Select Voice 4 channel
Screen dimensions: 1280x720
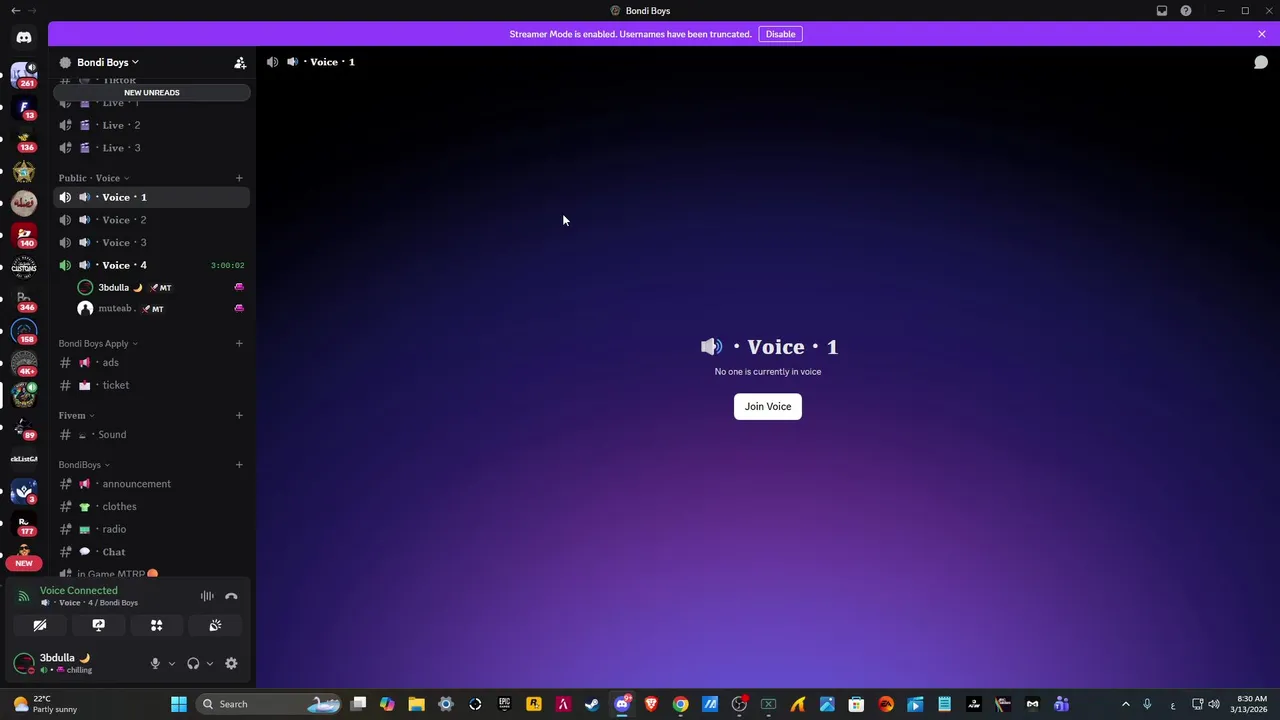coord(152,265)
